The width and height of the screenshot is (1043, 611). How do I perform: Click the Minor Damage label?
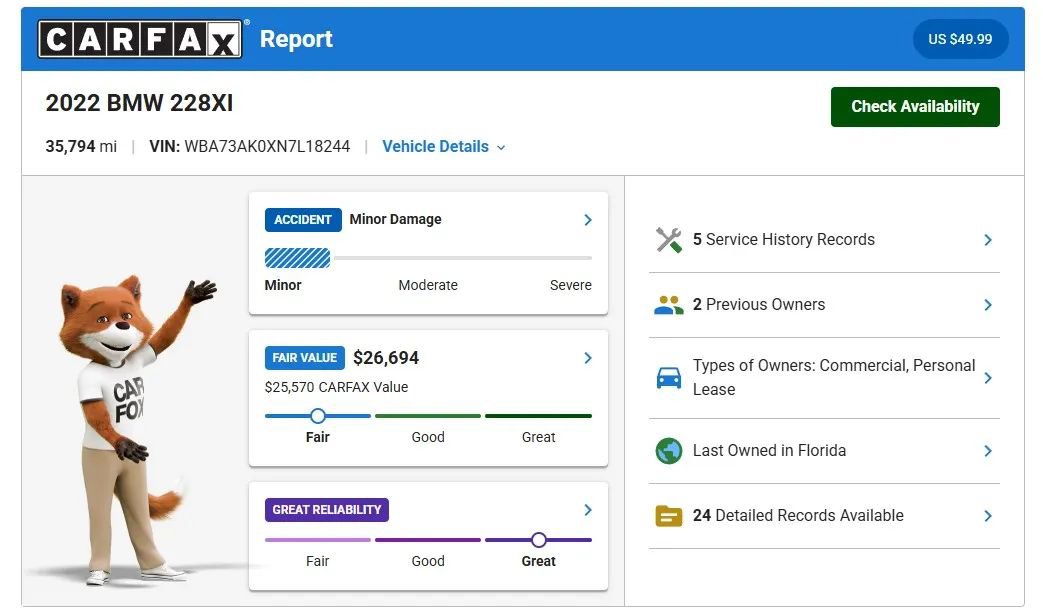pos(395,219)
